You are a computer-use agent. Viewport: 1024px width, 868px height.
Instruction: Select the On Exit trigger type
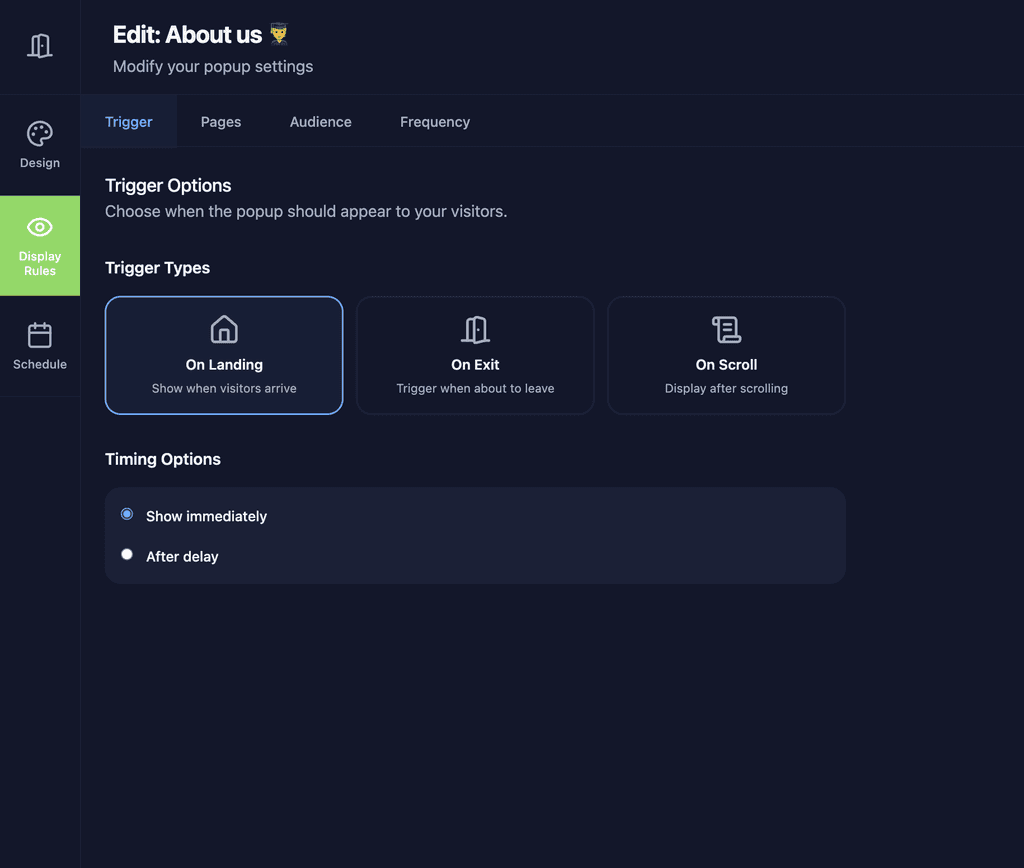(475, 355)
